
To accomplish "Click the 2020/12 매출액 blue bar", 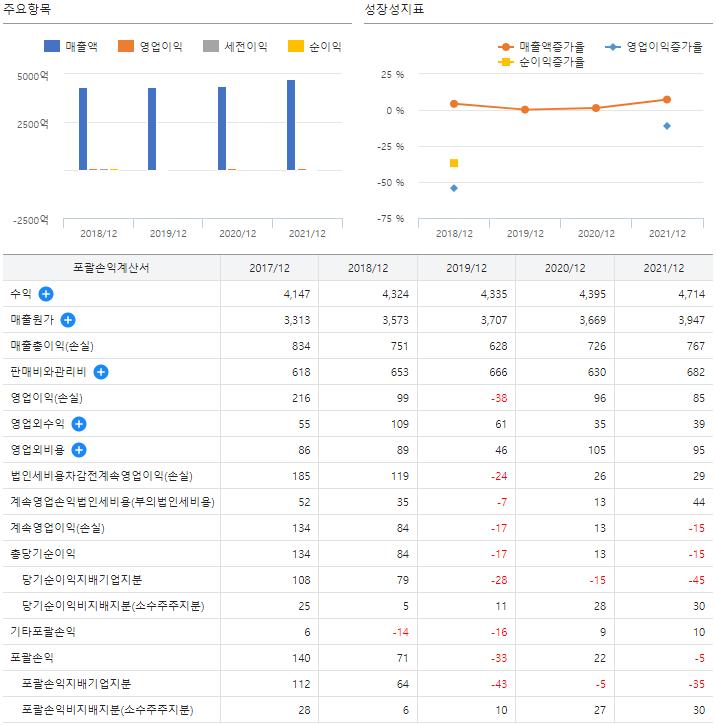I will pyautogui.click(x=222, y=129).
